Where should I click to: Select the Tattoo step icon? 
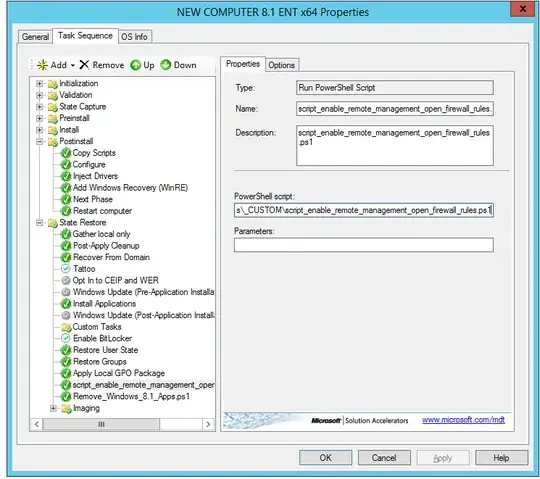point(66,269)
